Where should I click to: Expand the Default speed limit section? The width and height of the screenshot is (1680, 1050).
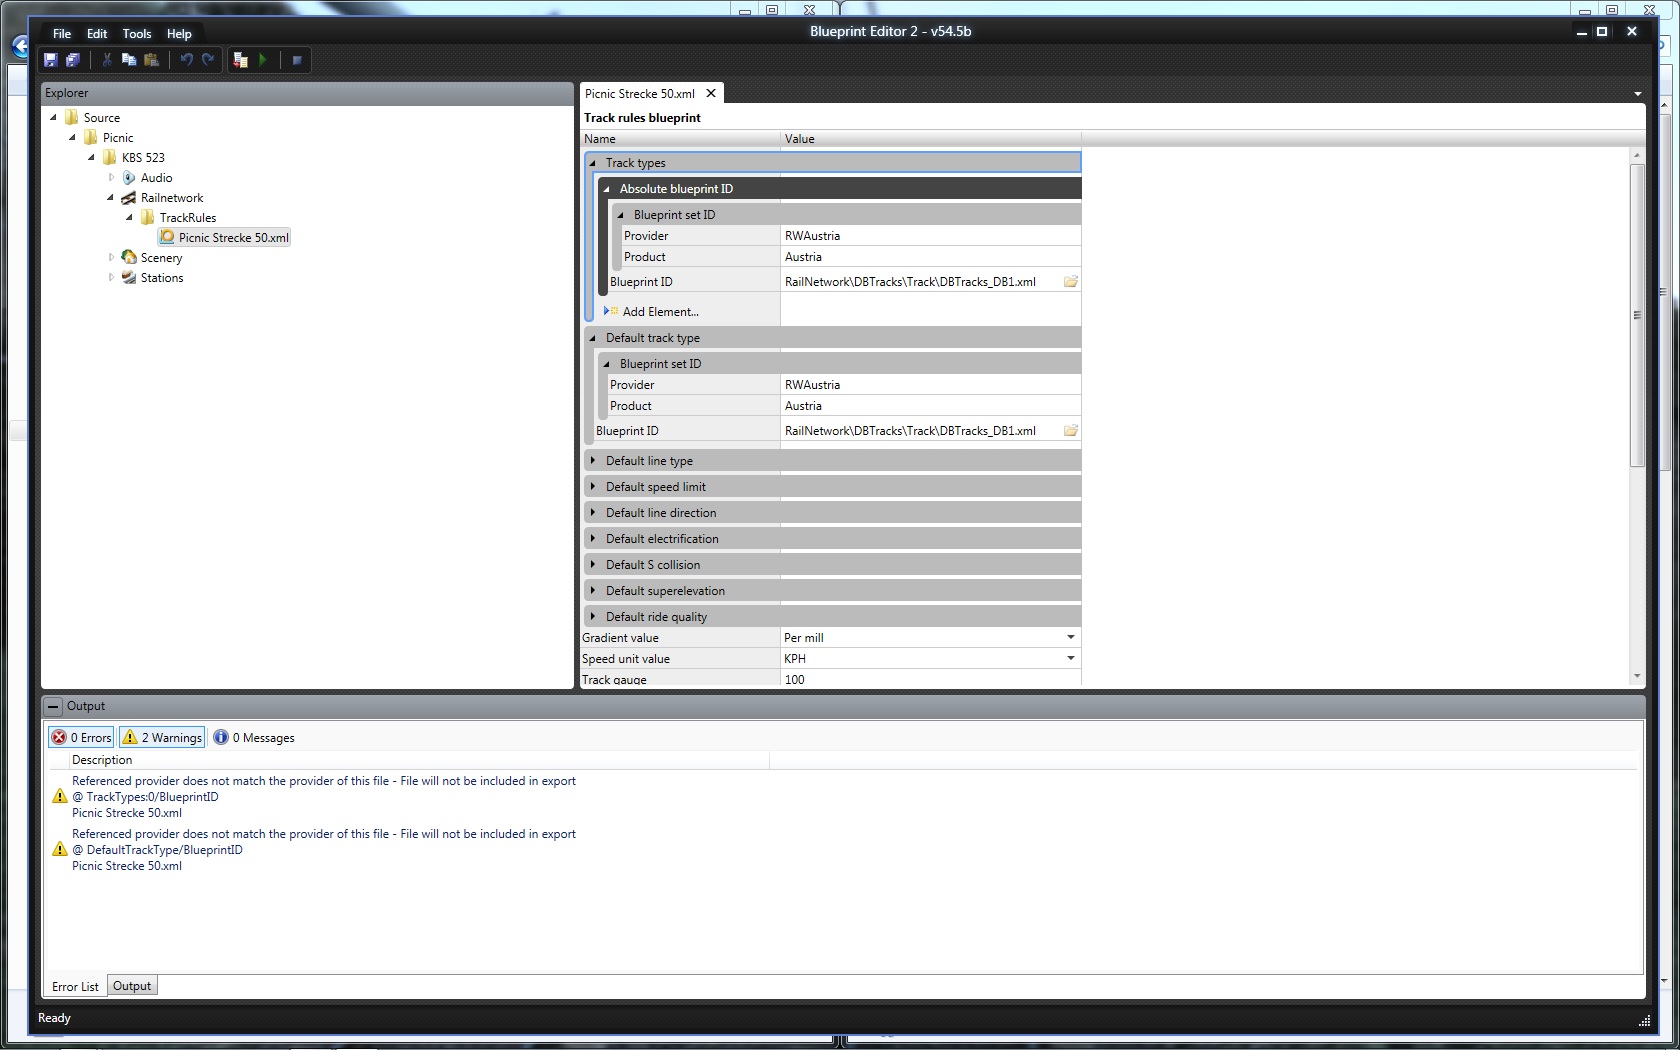click(x=593, y=487)
